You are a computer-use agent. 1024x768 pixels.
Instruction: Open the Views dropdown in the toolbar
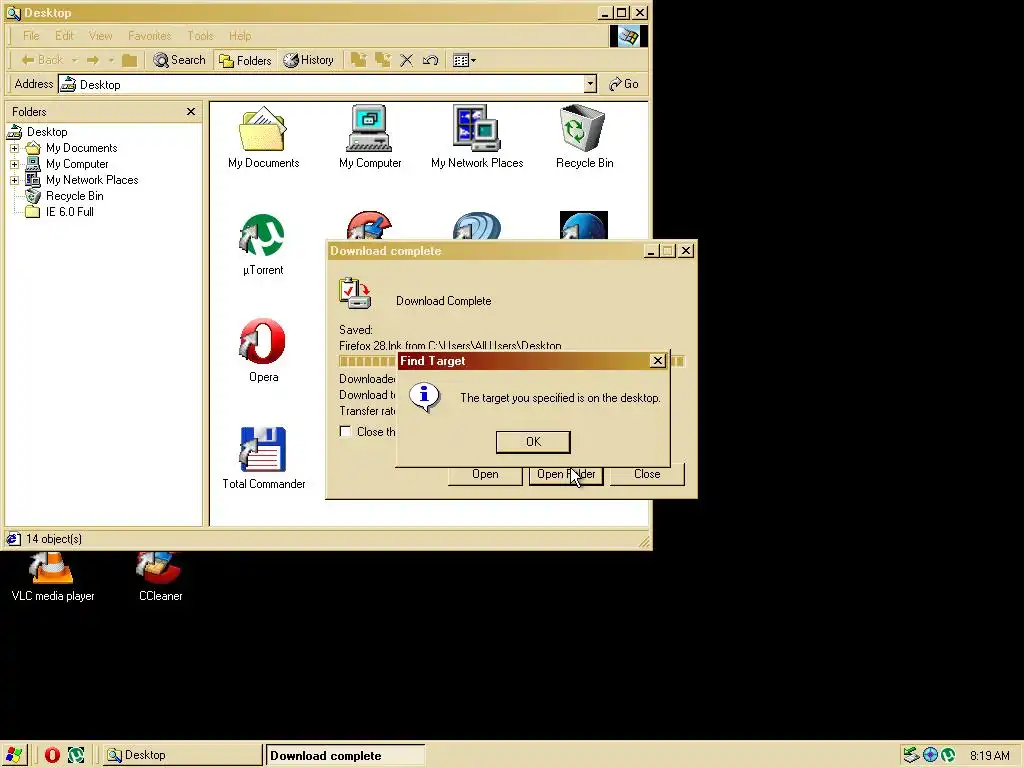coord(464,60)
